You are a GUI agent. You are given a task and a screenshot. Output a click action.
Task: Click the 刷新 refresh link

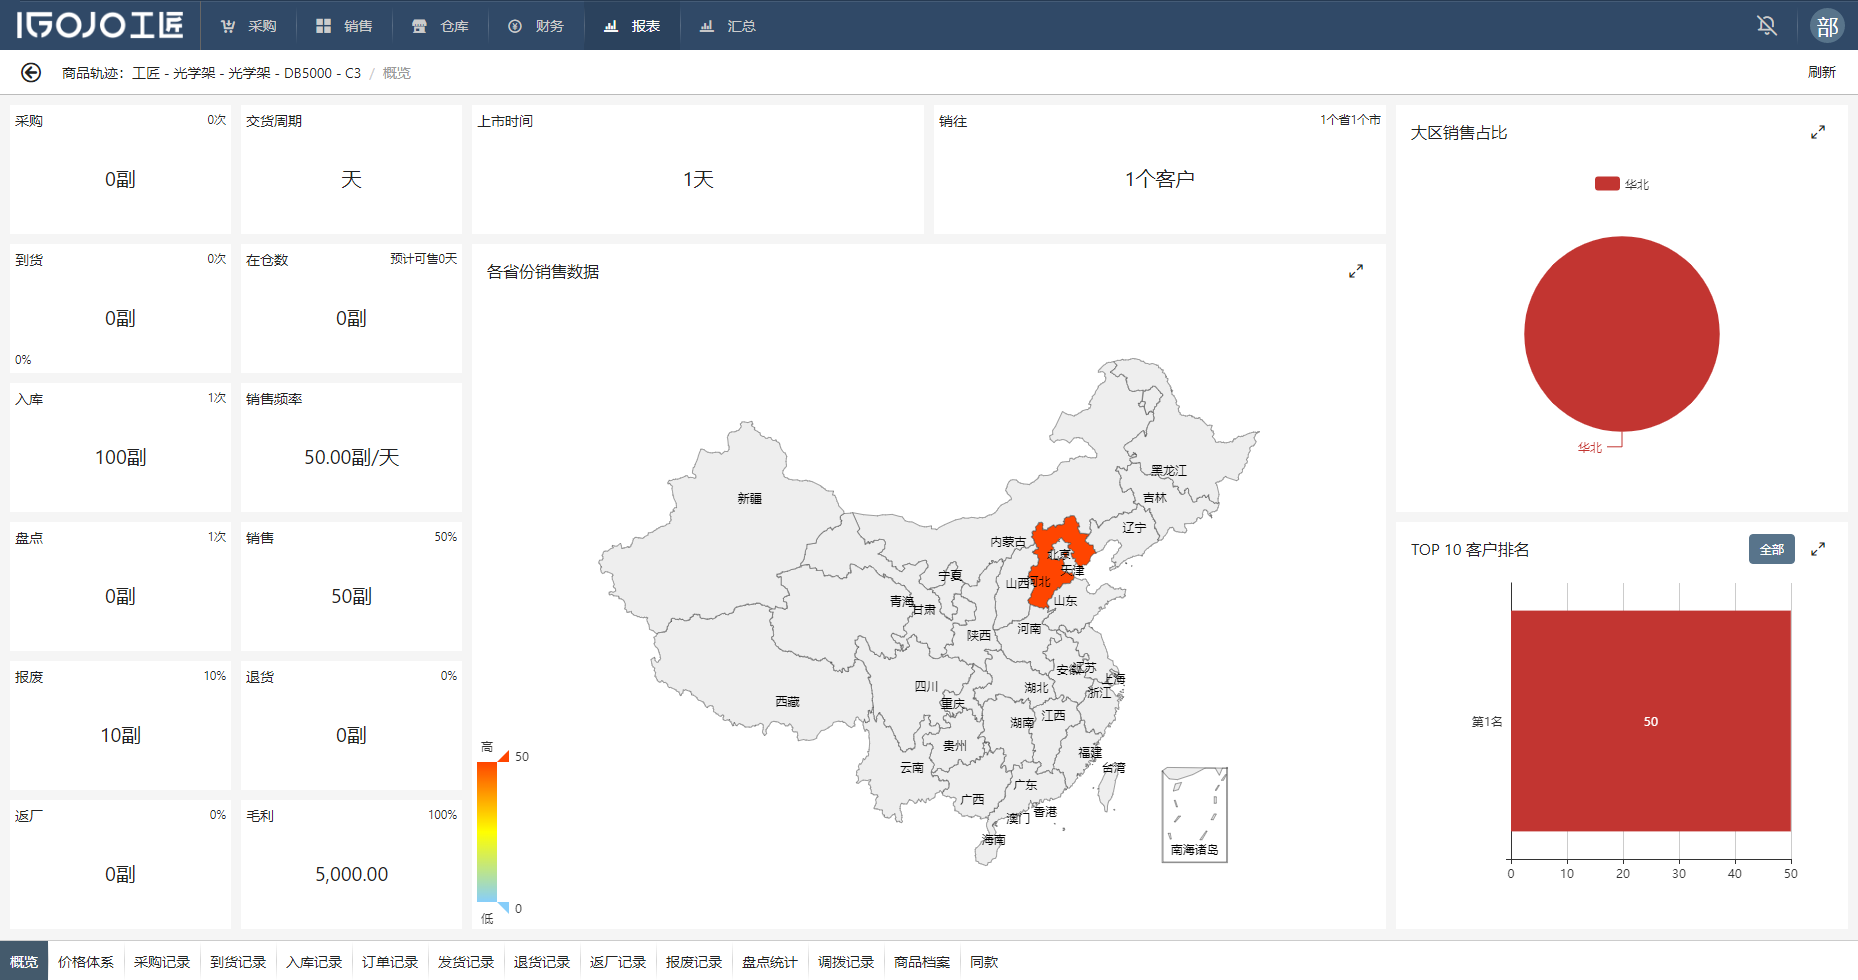pos(1821,72)
